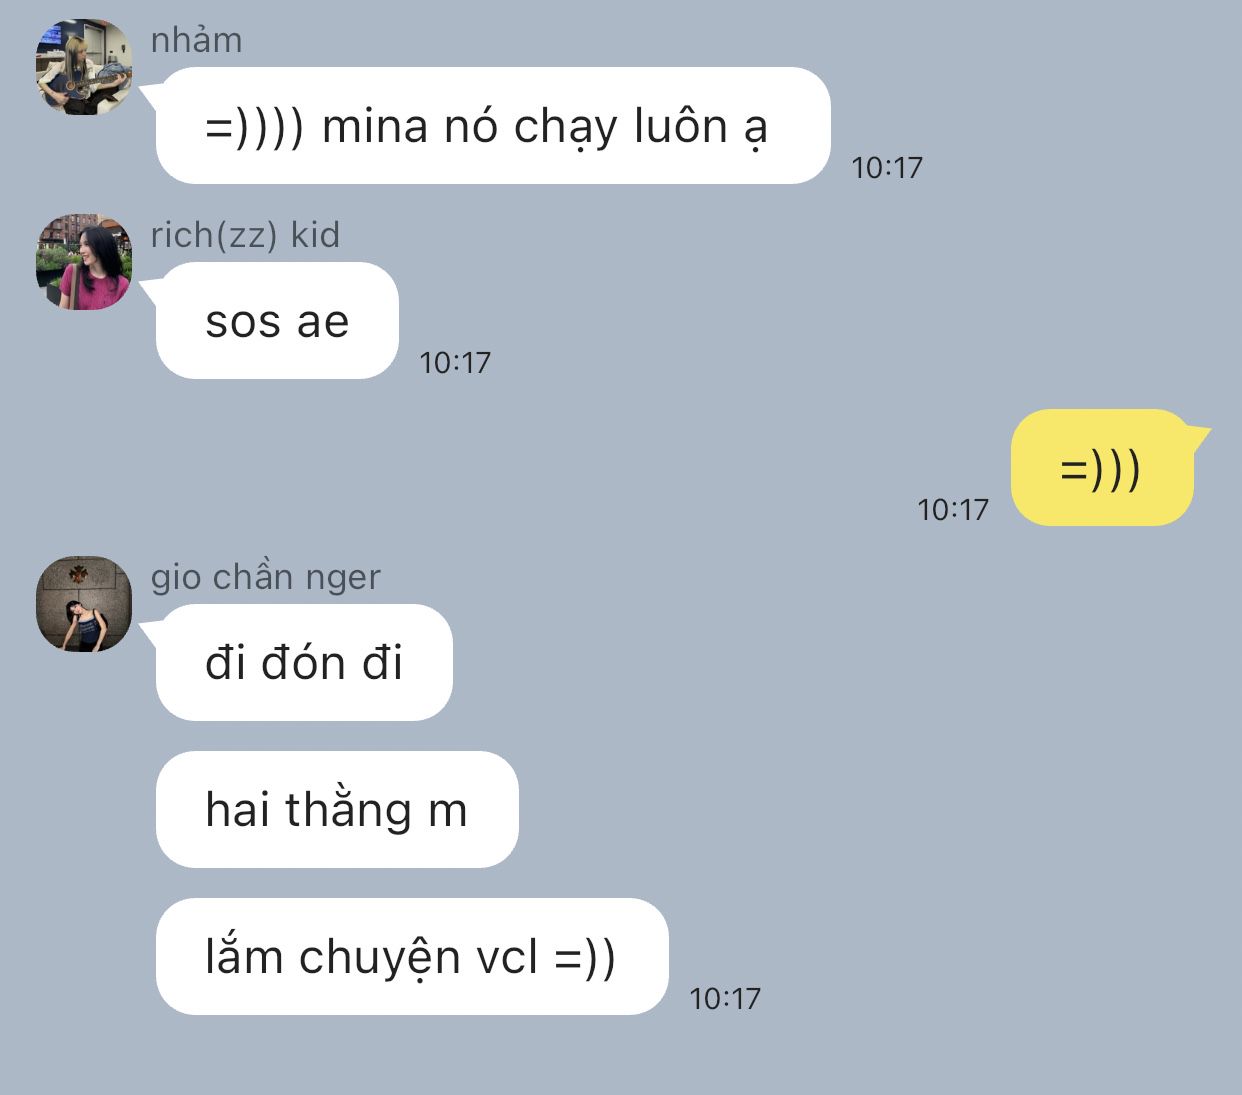Tap the 'đi đón đi' message bubble

(x=304, y=663)
